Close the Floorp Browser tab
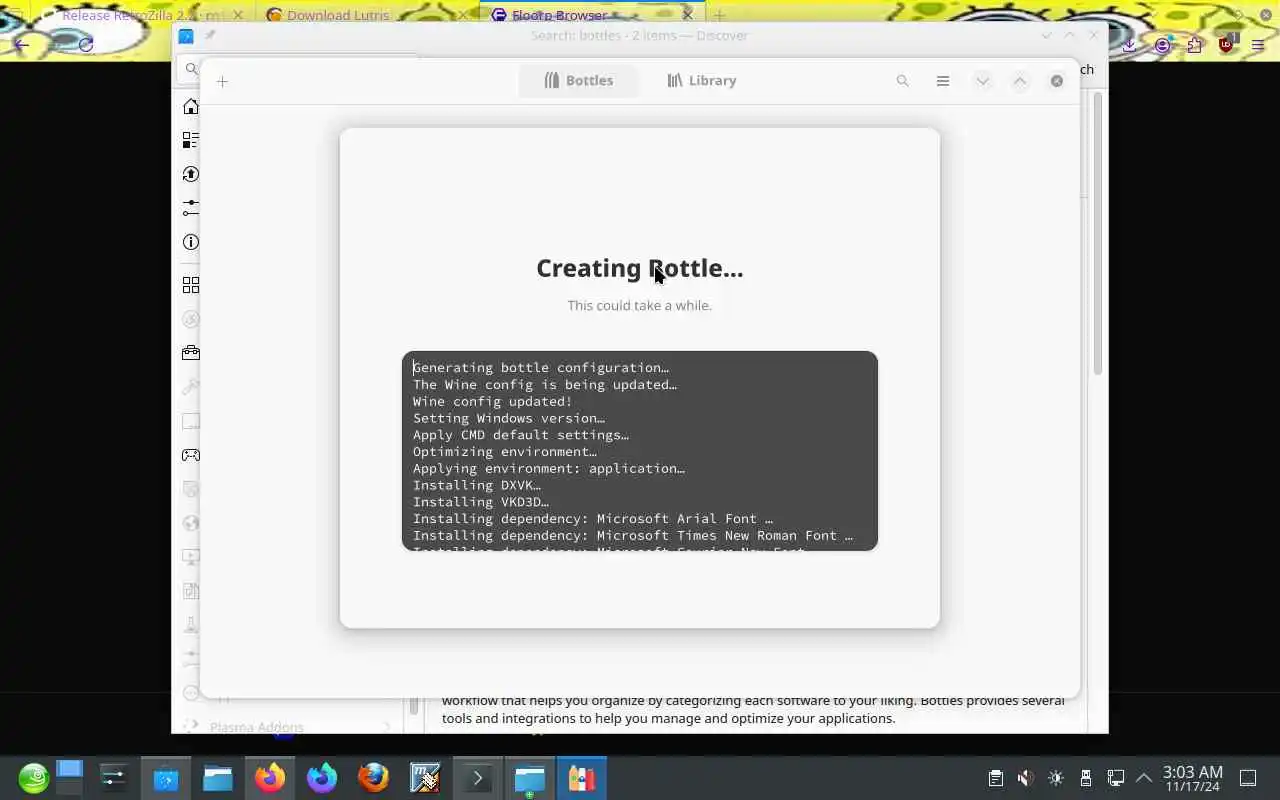 click(x=687, y=15)
